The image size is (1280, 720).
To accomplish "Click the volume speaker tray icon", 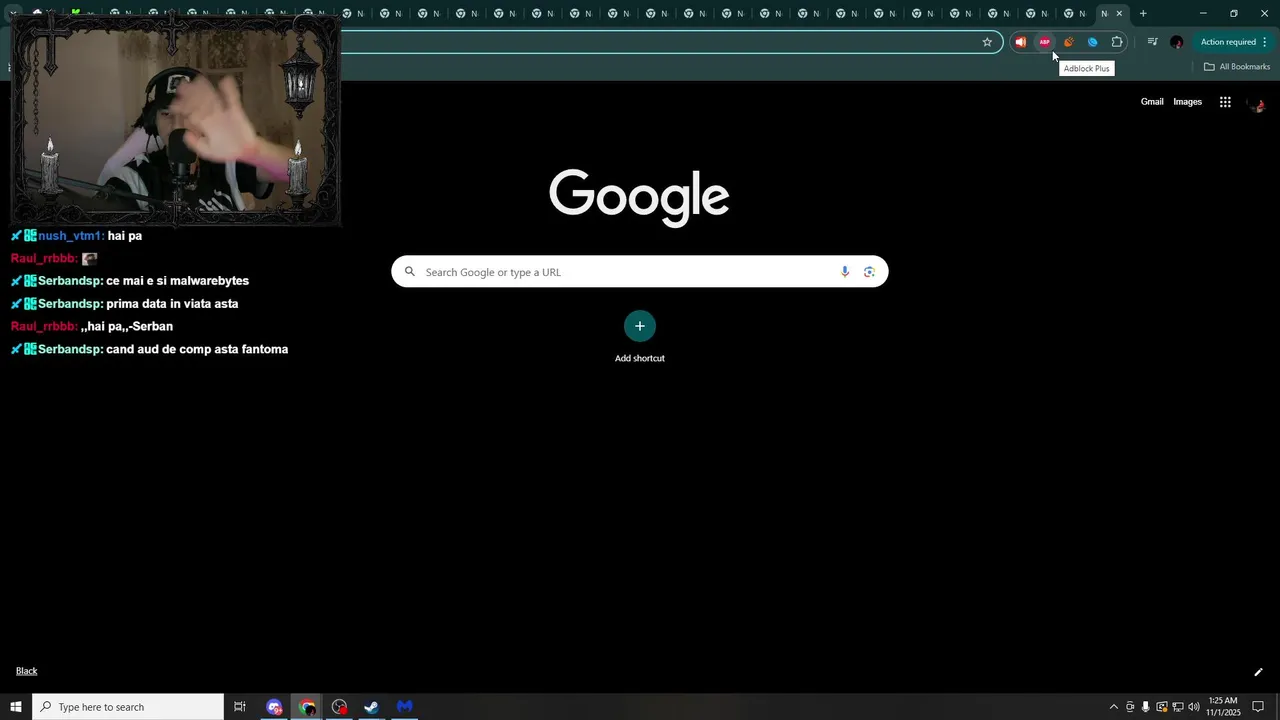I will (x=1193, y=707).
